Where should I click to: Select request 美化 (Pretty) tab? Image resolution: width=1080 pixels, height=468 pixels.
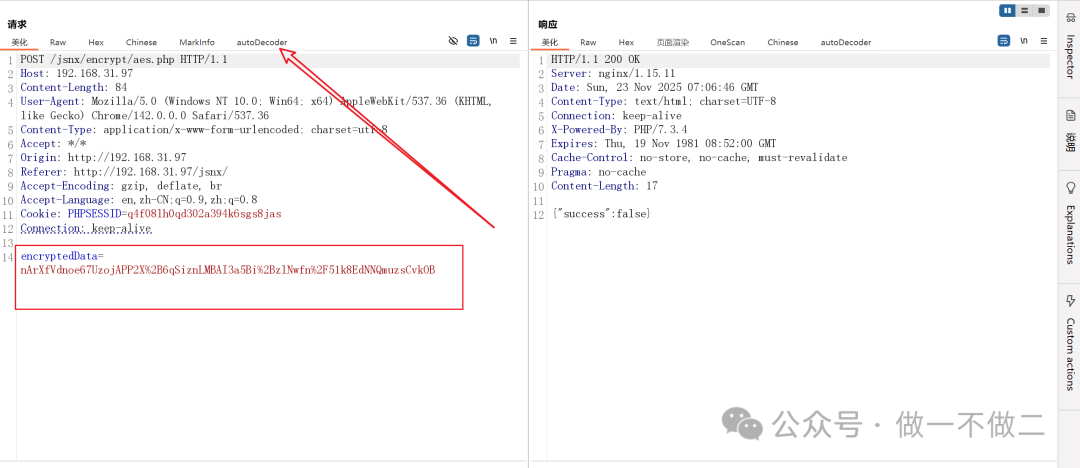pos(19,42)
